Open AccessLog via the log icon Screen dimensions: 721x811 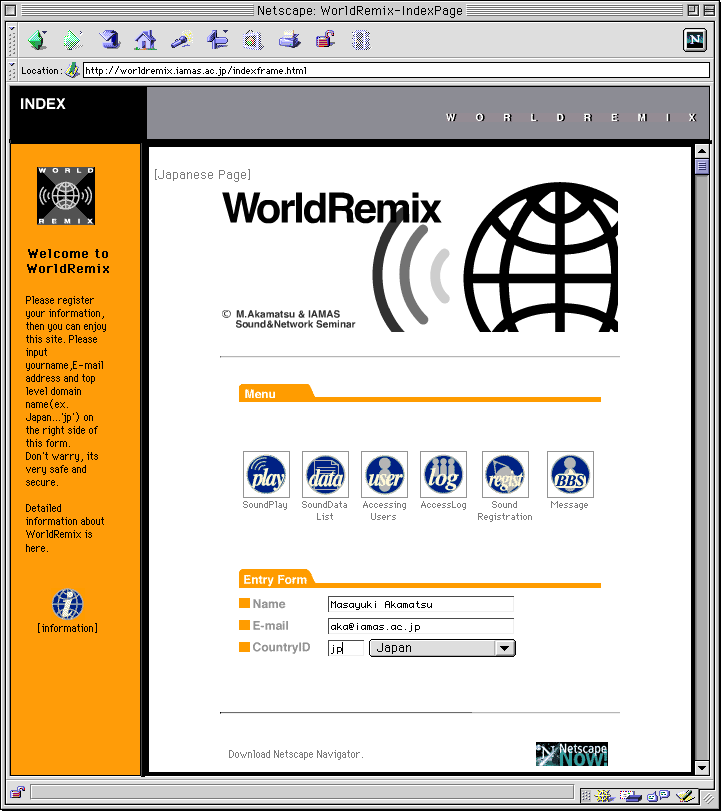point(443,474)
